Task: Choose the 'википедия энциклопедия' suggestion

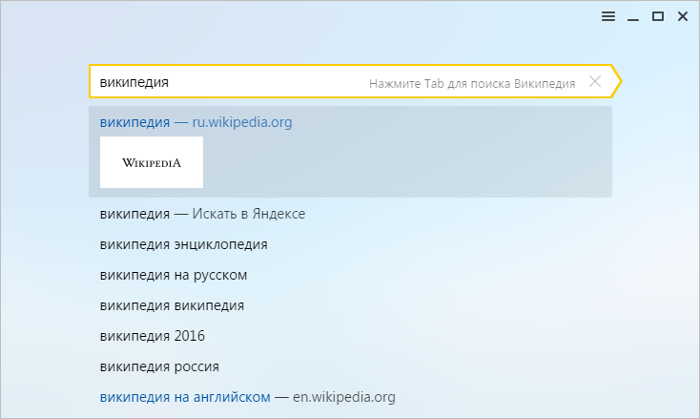Action: point(183,245)
